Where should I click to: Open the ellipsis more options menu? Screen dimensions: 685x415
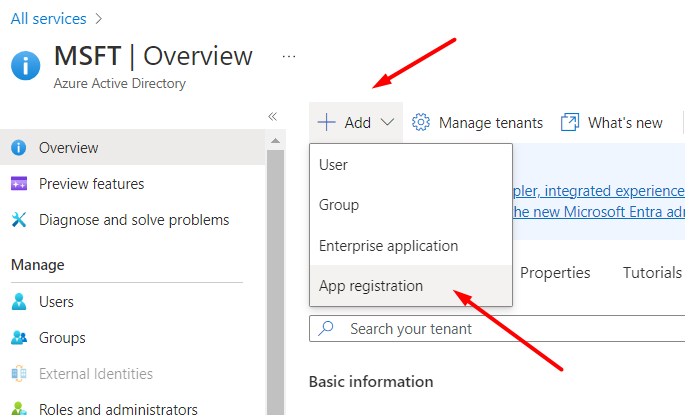[x=289, y=56]
